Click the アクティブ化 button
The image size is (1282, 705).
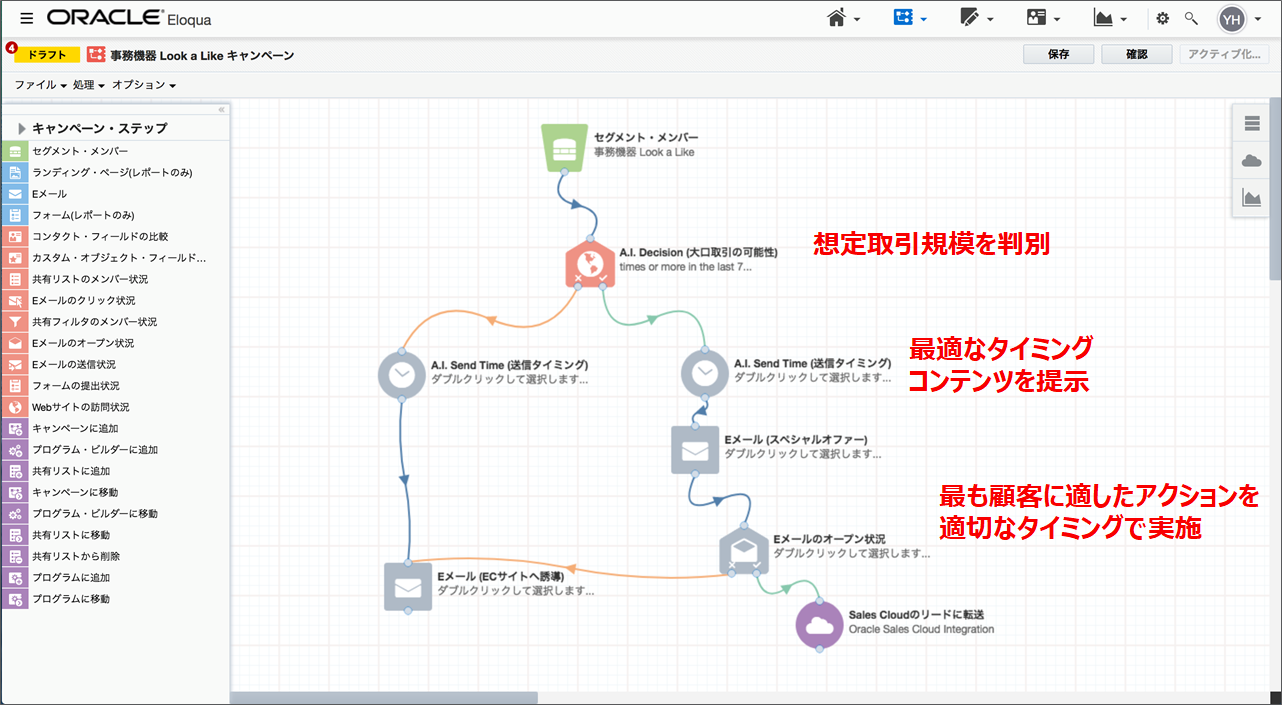coord(1225,54)
